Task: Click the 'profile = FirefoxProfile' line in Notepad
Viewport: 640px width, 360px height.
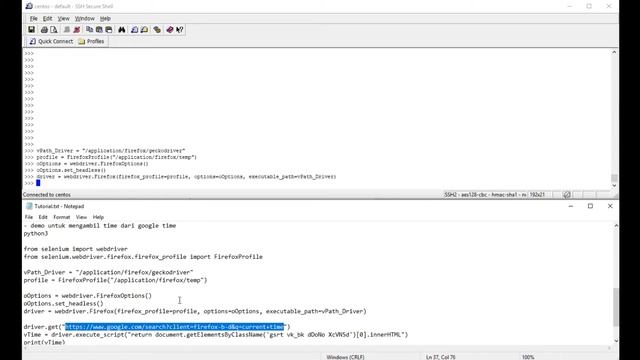Action: (115, 280)
